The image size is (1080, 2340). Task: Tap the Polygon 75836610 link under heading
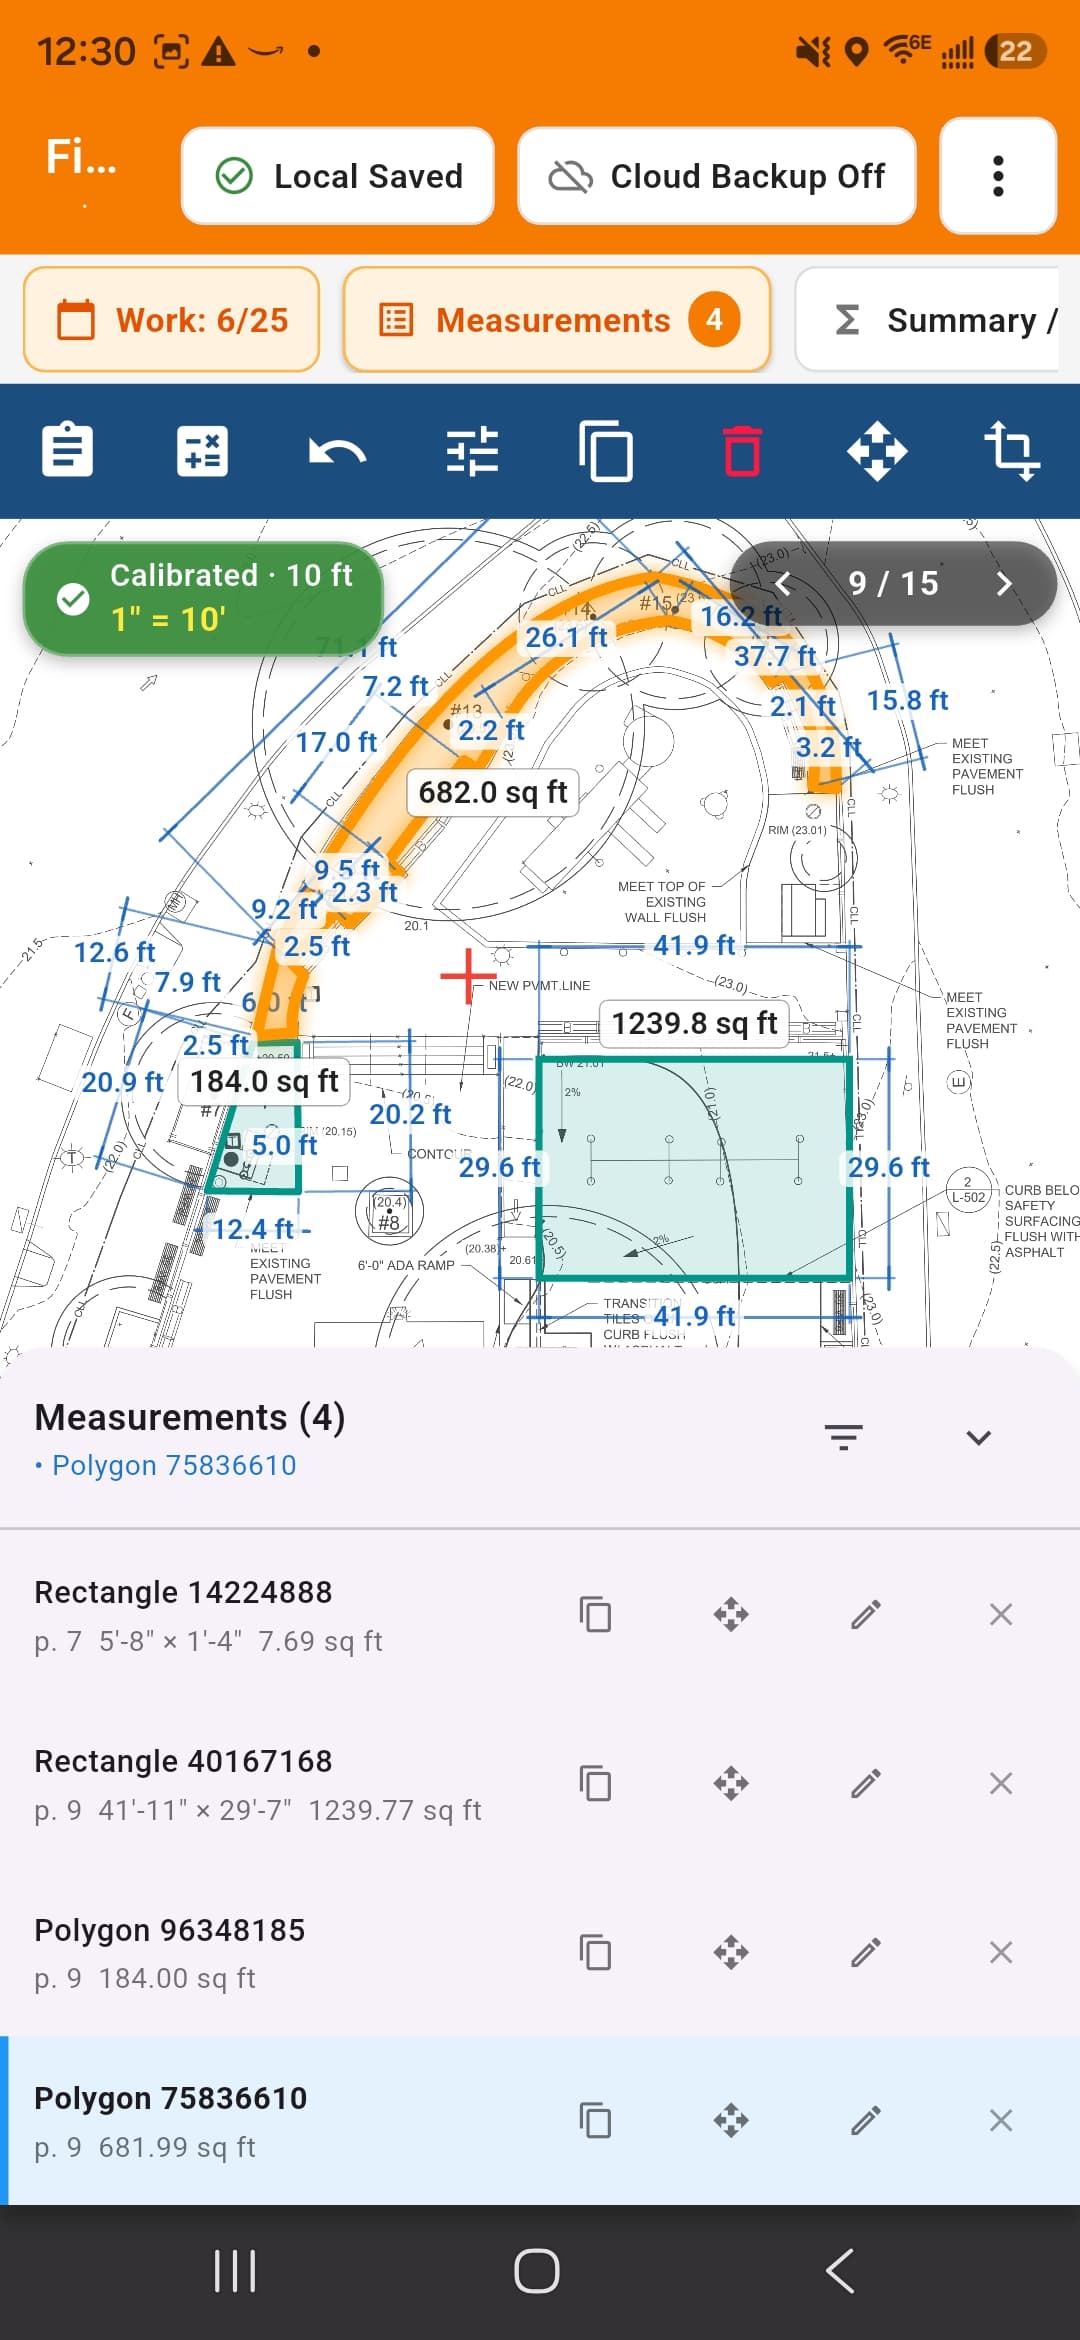[174, 1465]
